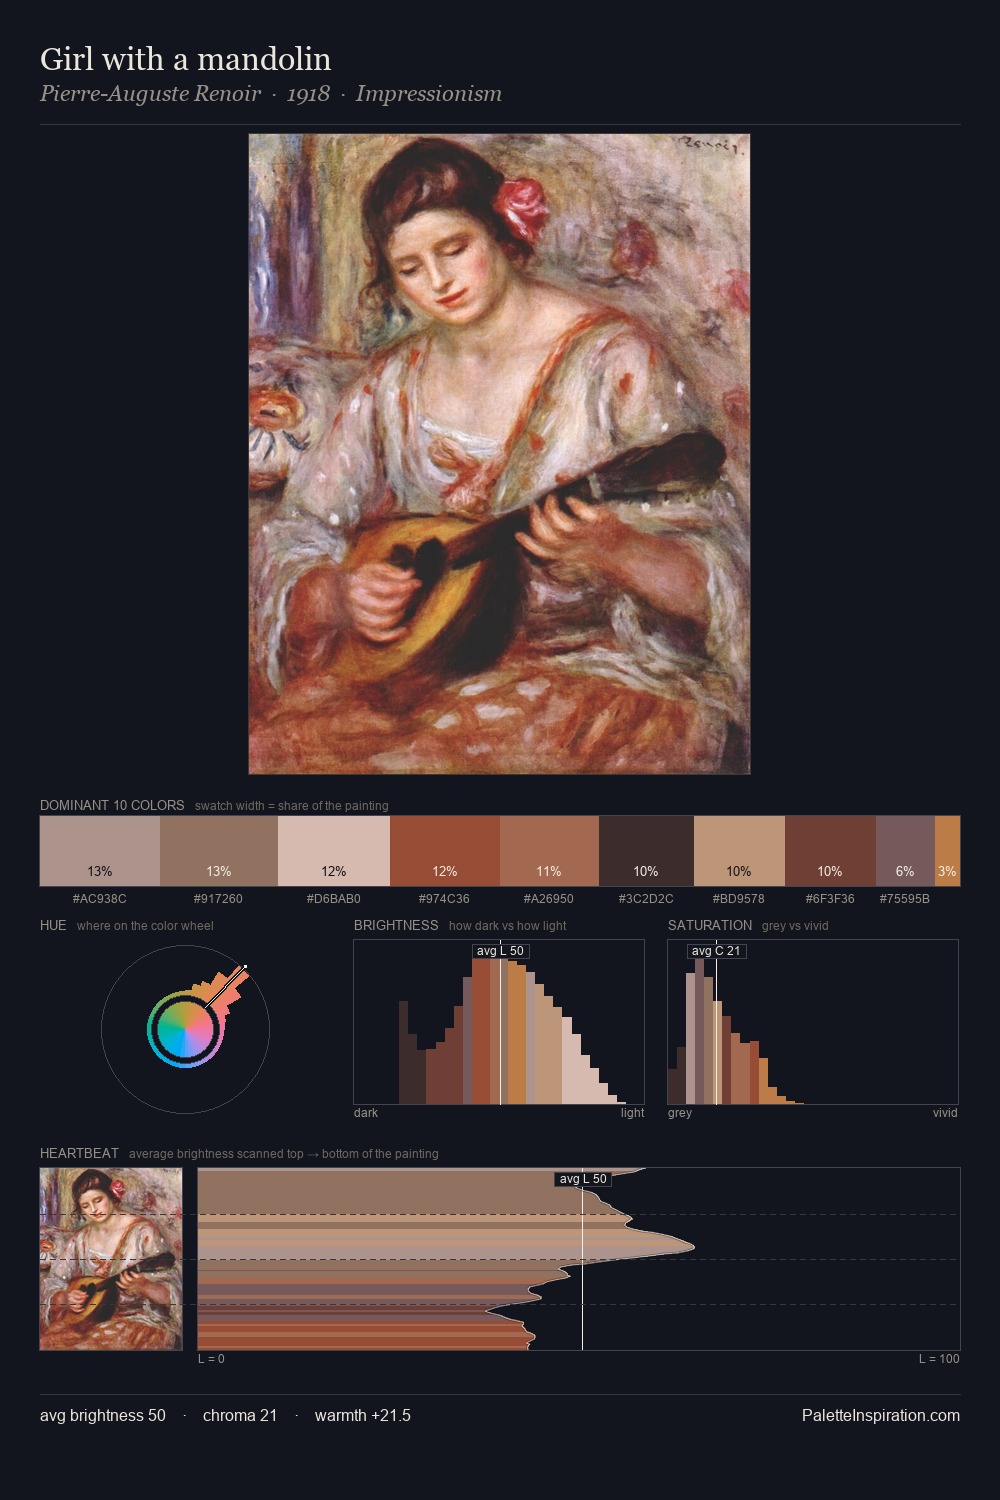The width and height of the screenshot is (1000, 1500).
Task: Click the heartbeat brightness scan chart
Action: click(579, 1259)
